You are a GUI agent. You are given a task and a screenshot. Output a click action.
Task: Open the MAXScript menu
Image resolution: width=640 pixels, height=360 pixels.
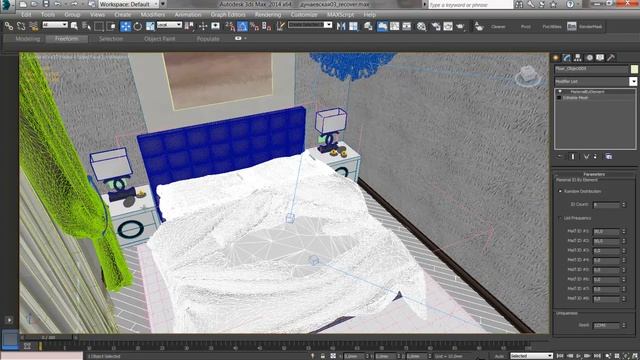point(341,14)
